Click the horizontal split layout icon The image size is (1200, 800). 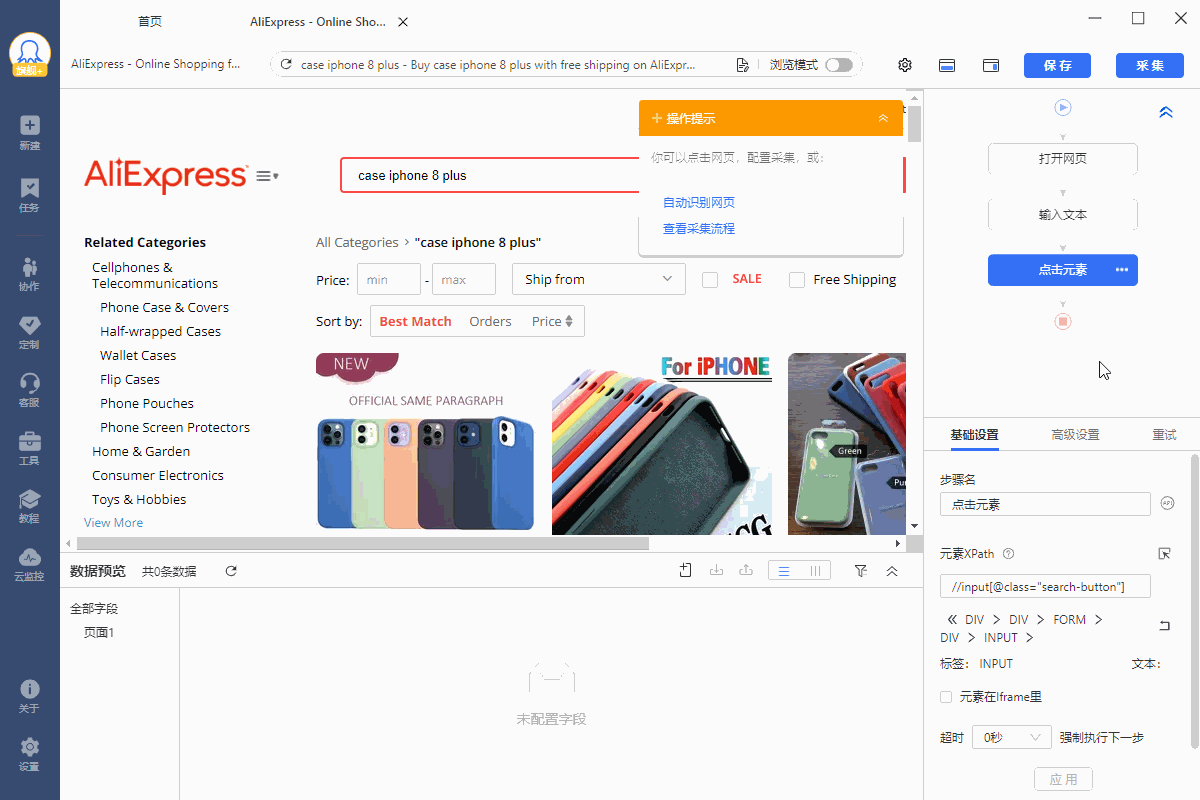click(947, 65)
